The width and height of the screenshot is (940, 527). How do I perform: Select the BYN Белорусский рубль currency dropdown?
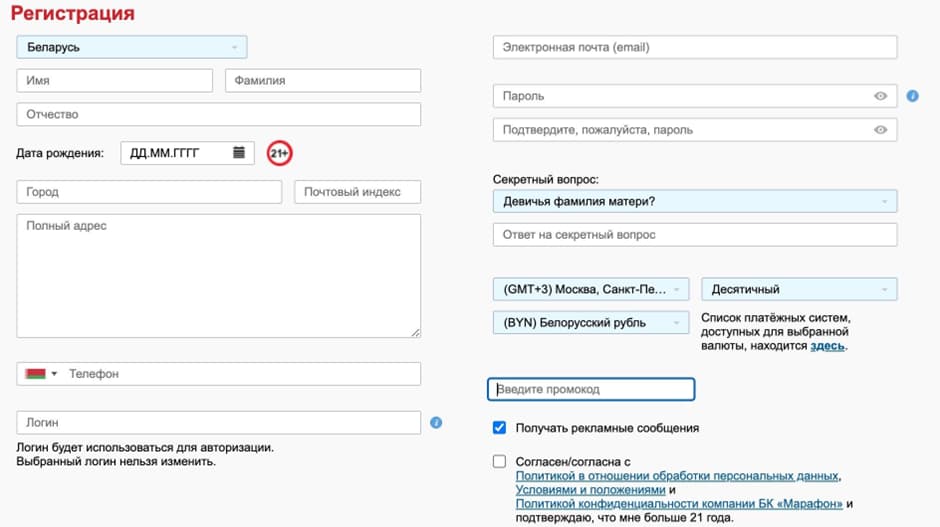pyautogui.click(x=591, y=323)
